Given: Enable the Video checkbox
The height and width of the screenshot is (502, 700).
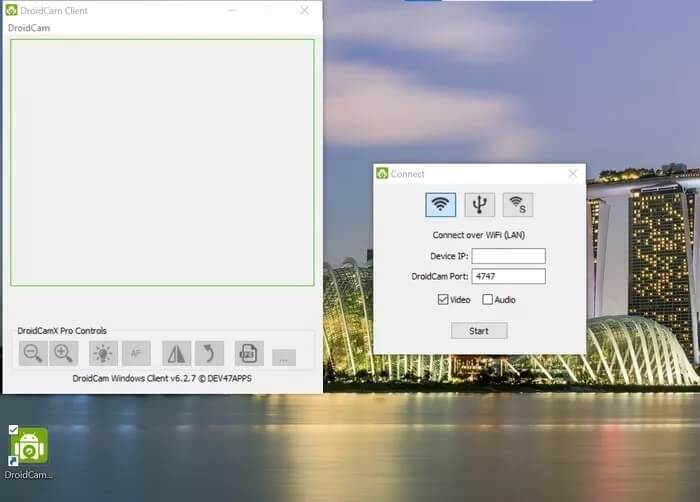Looking at the screenshot, I should click(442, 299).
